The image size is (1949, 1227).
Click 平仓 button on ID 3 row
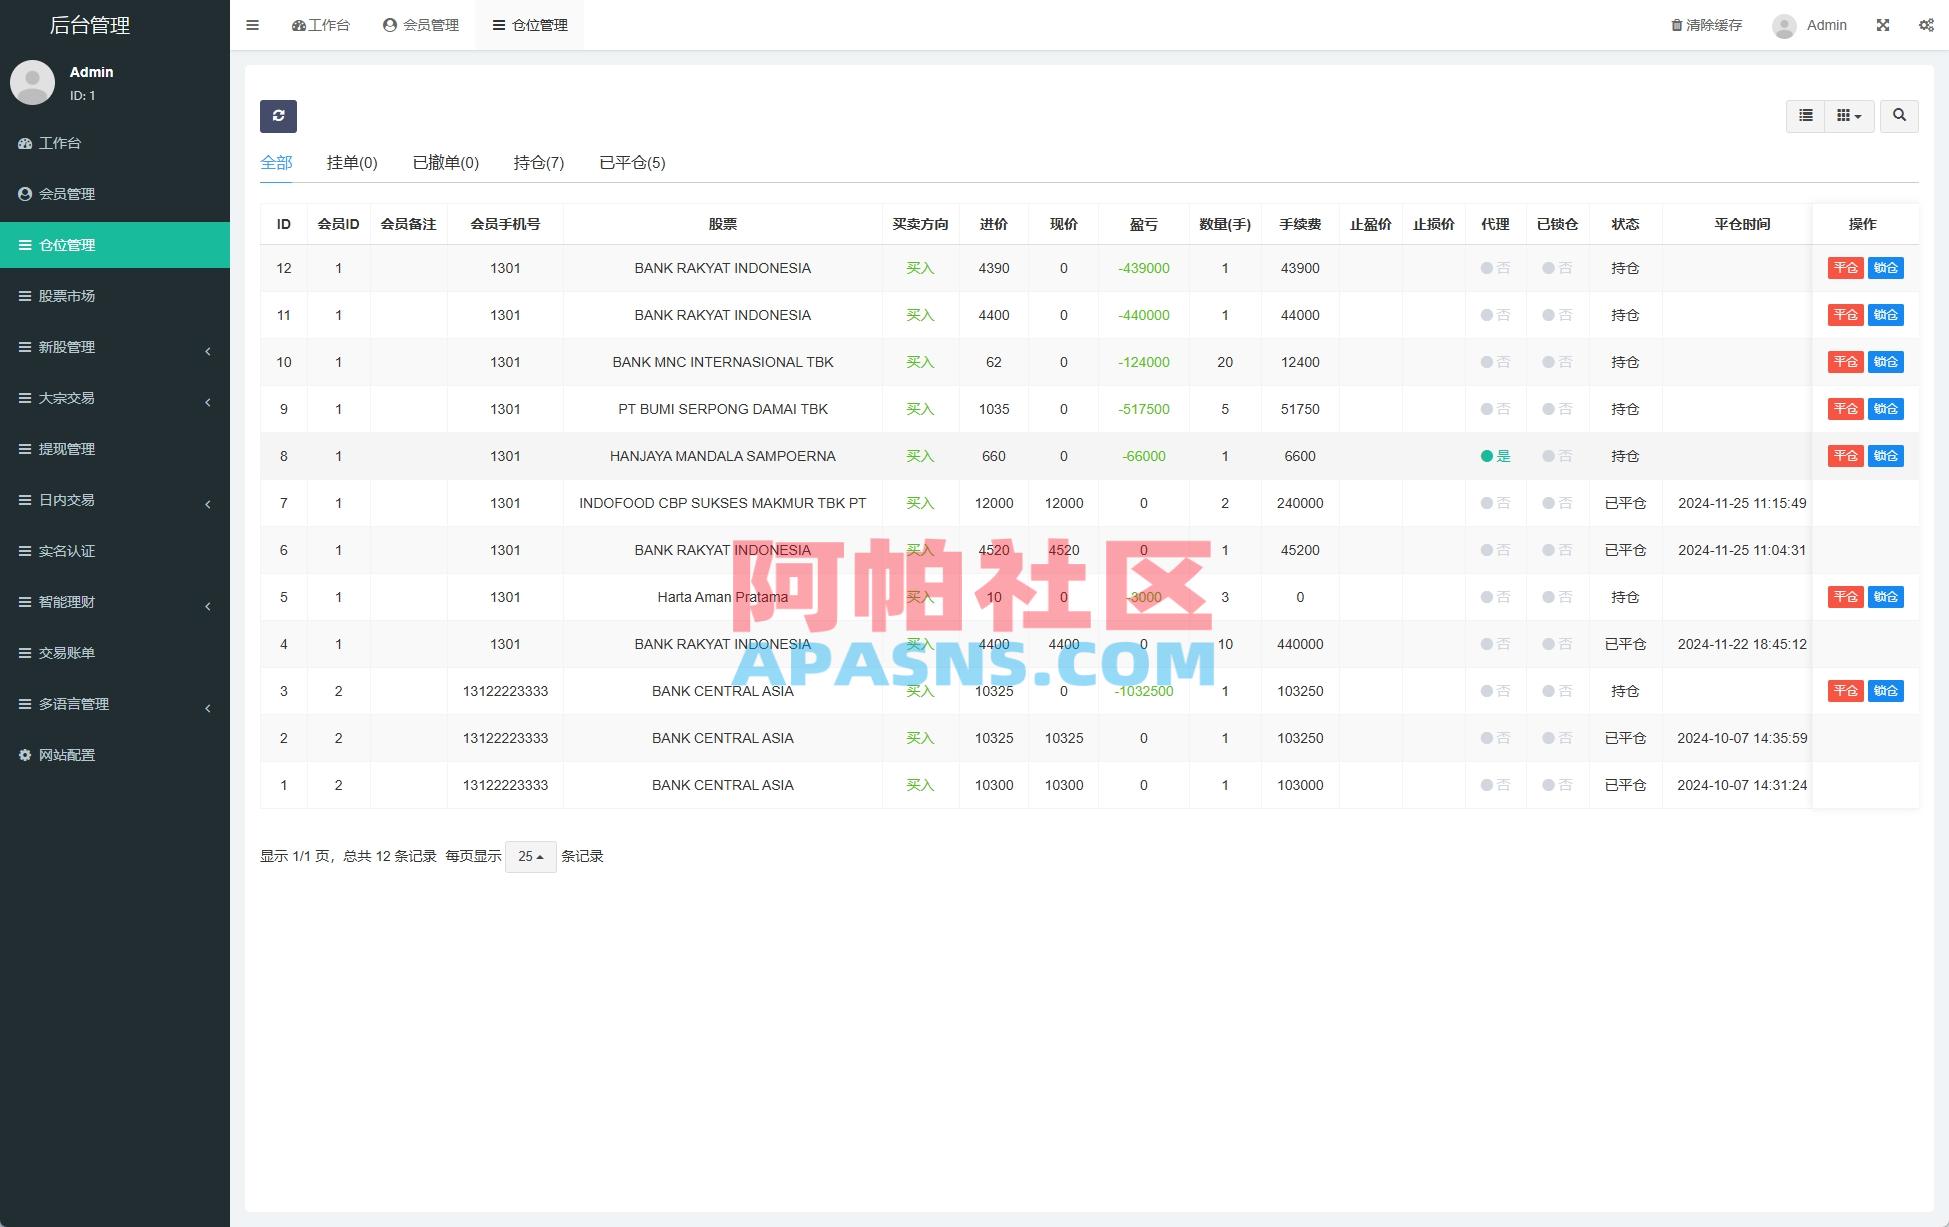click(x=1845, y=691)
